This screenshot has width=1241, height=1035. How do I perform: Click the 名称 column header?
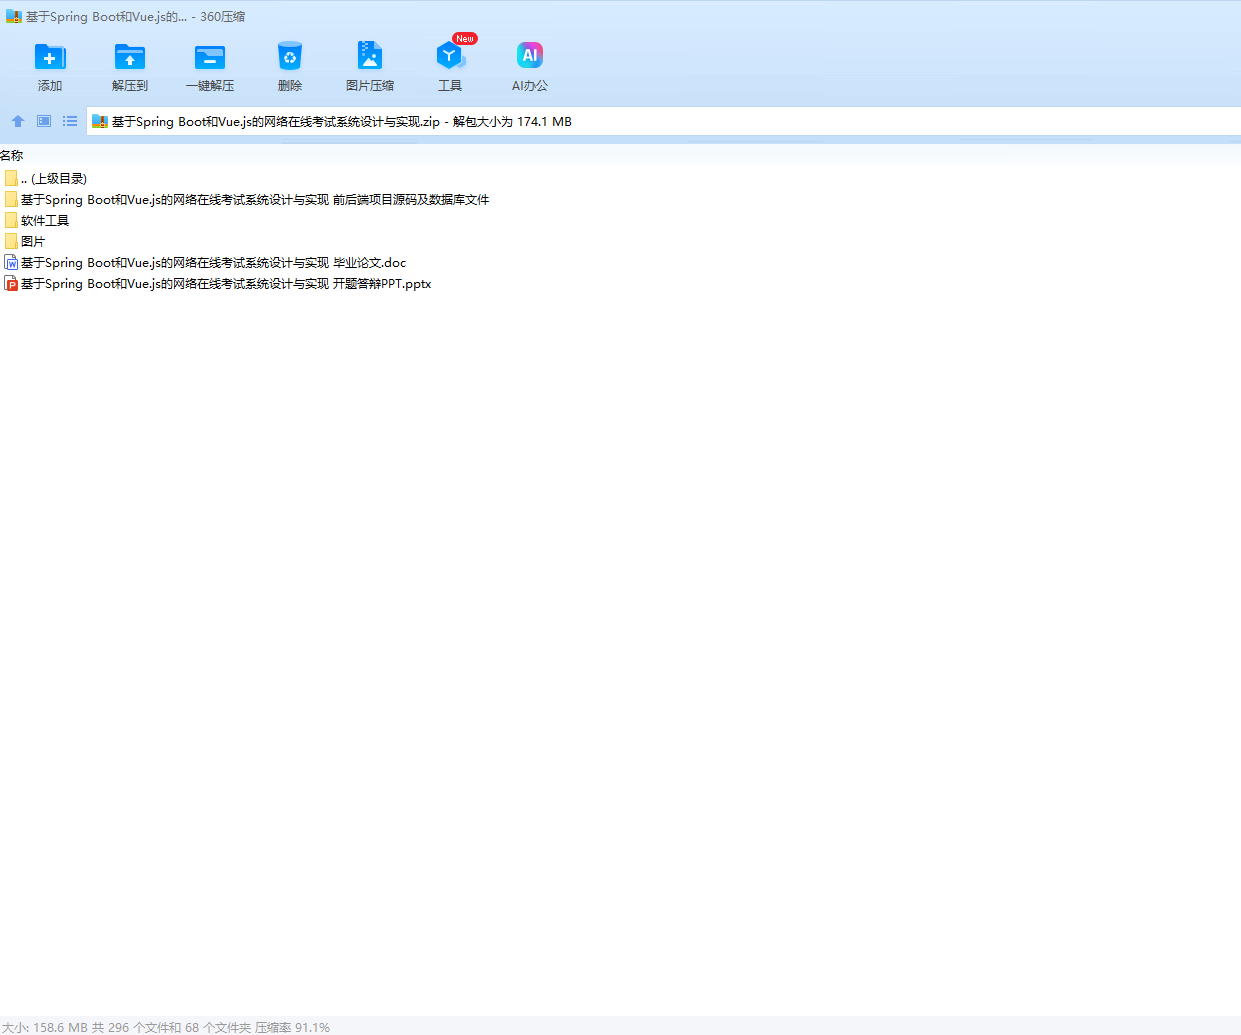pos(12,156)
